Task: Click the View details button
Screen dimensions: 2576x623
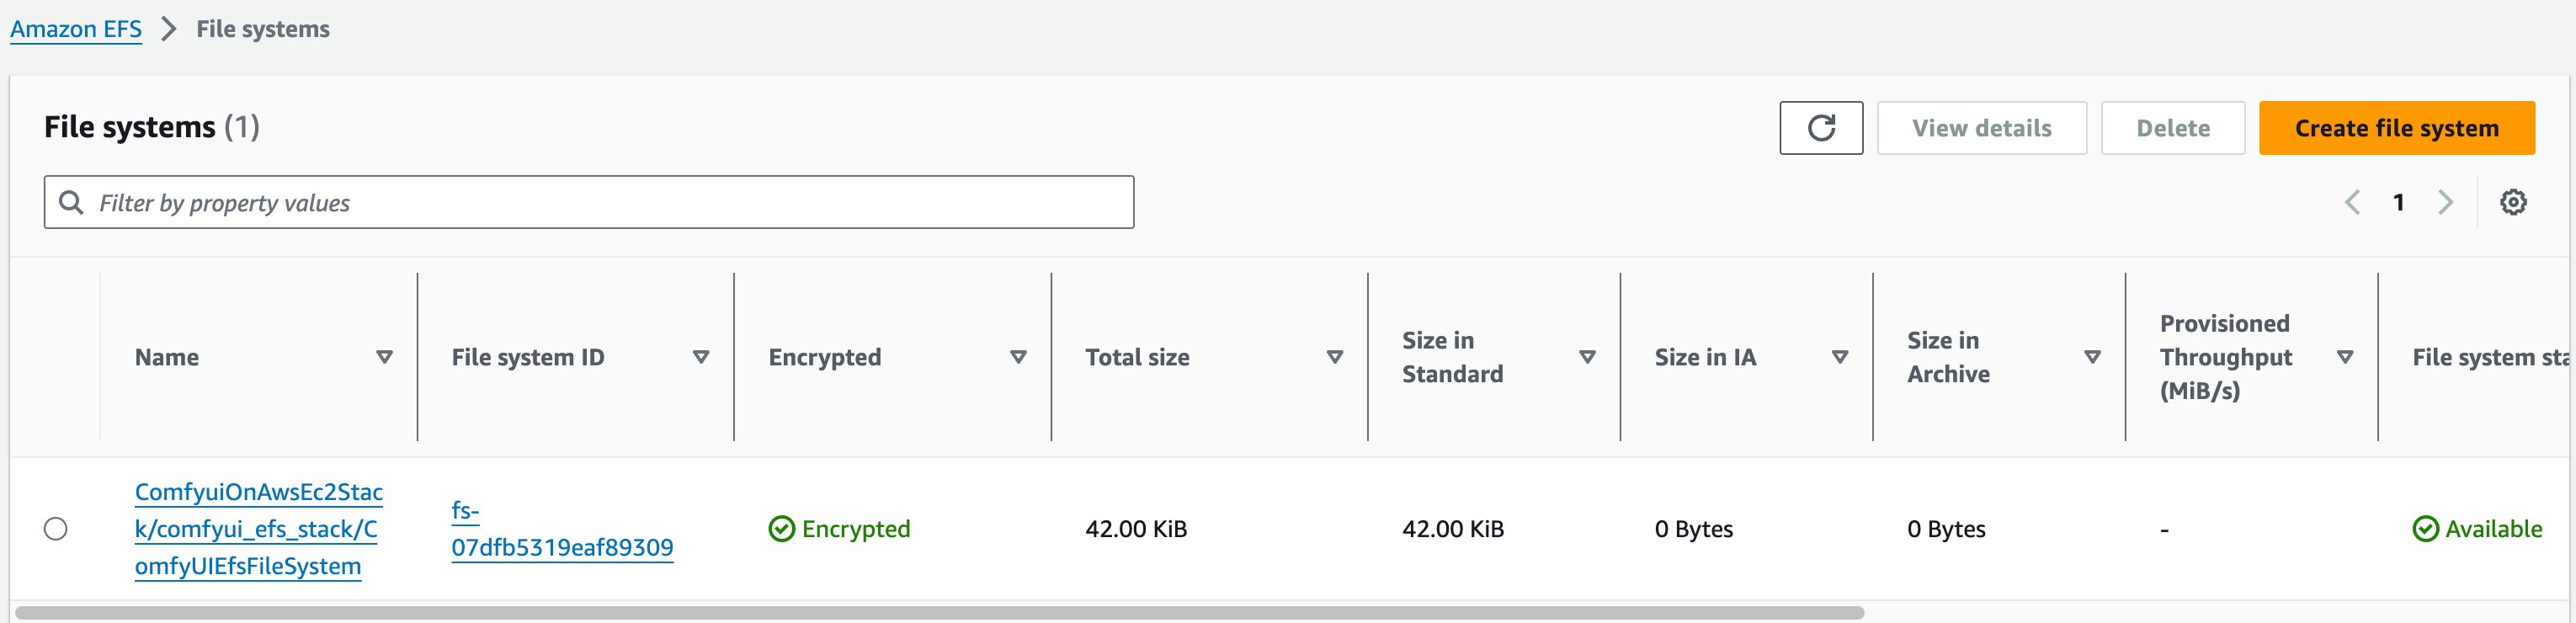Action: coord(1982,128)
